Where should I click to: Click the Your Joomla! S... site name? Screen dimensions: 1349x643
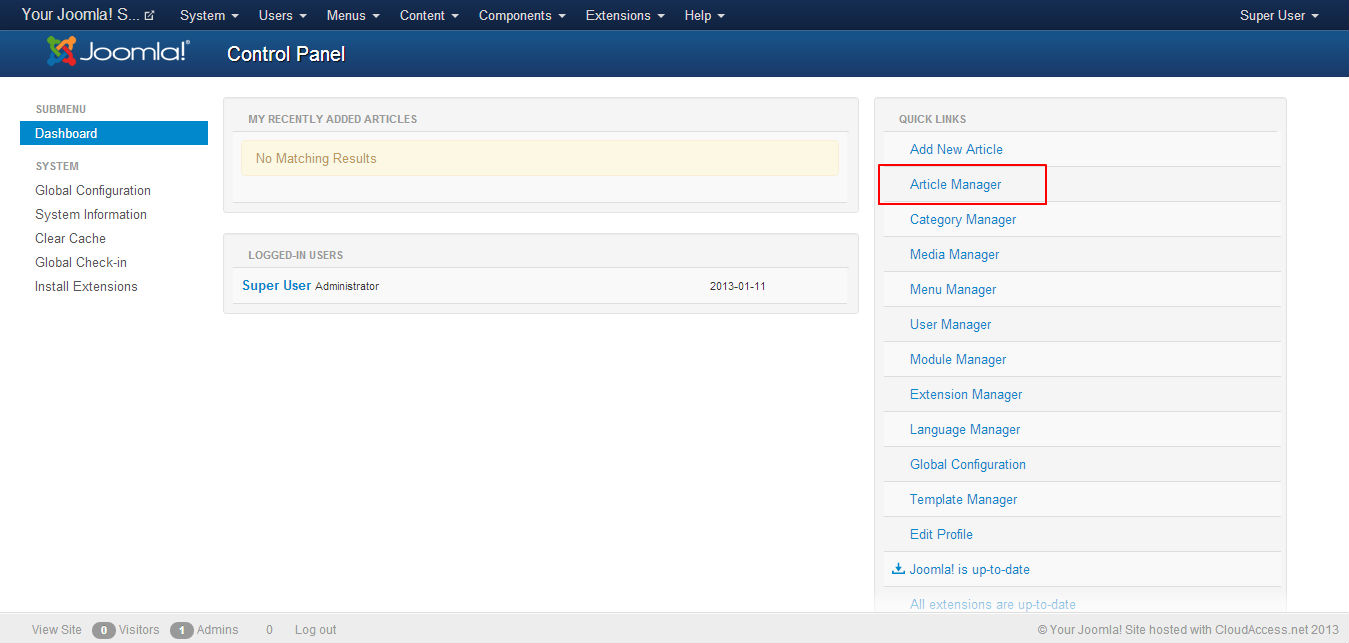(x=81, y=15)
